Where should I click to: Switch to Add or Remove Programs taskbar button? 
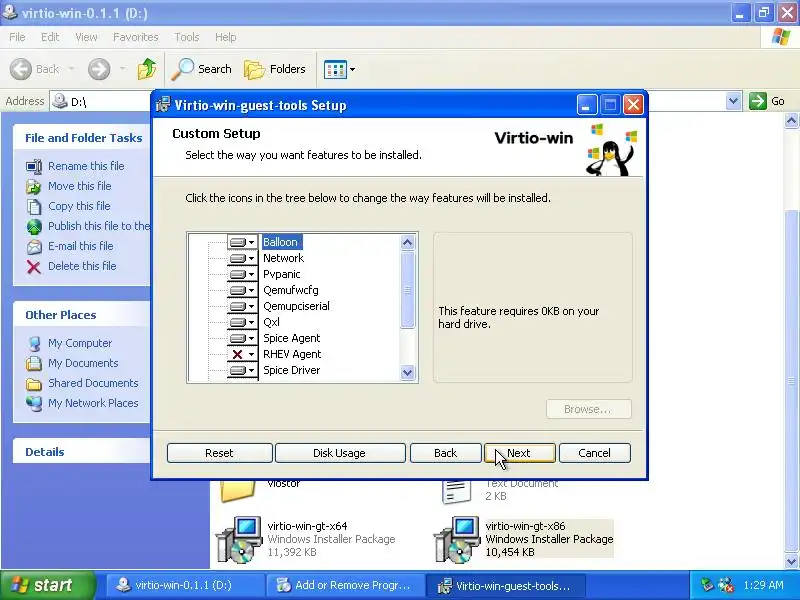tap(345, 585)
